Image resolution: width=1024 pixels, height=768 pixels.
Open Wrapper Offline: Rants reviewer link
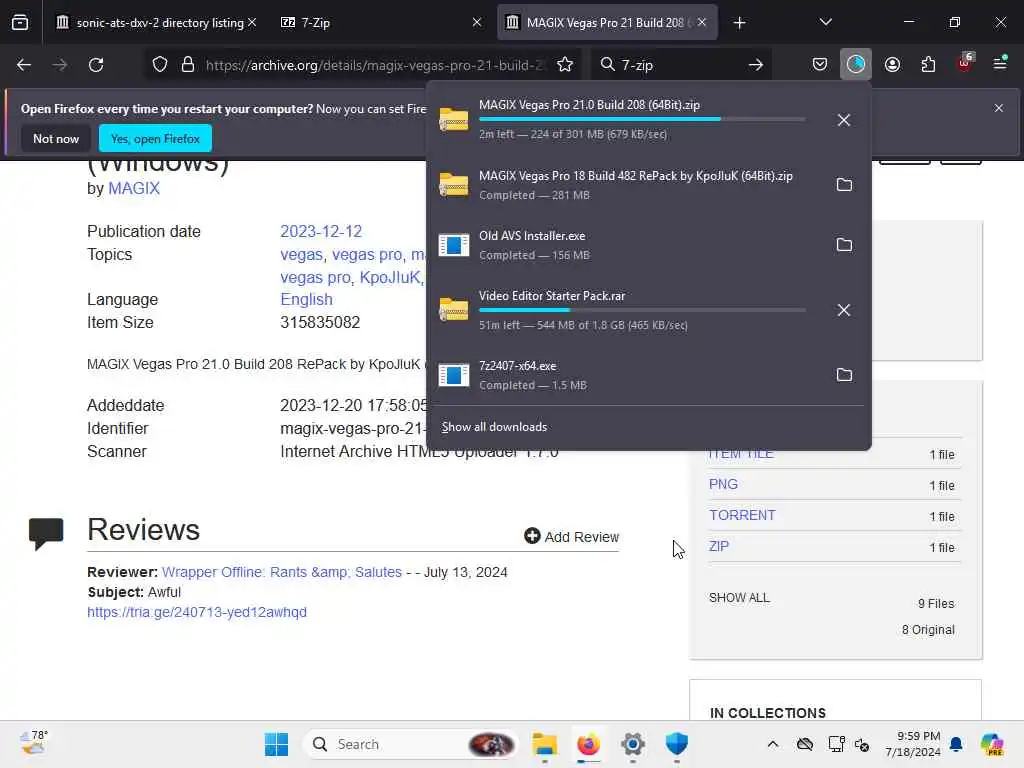pos(281,572)
